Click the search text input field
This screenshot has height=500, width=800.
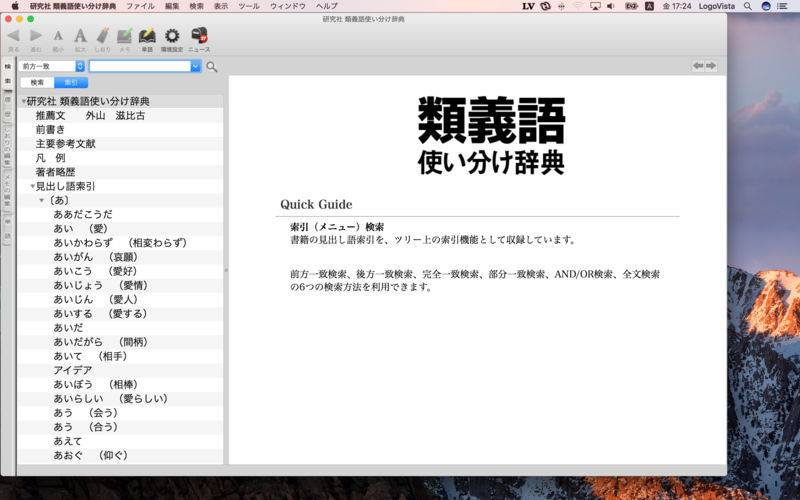pyautogui.click(x=140, y=66)
